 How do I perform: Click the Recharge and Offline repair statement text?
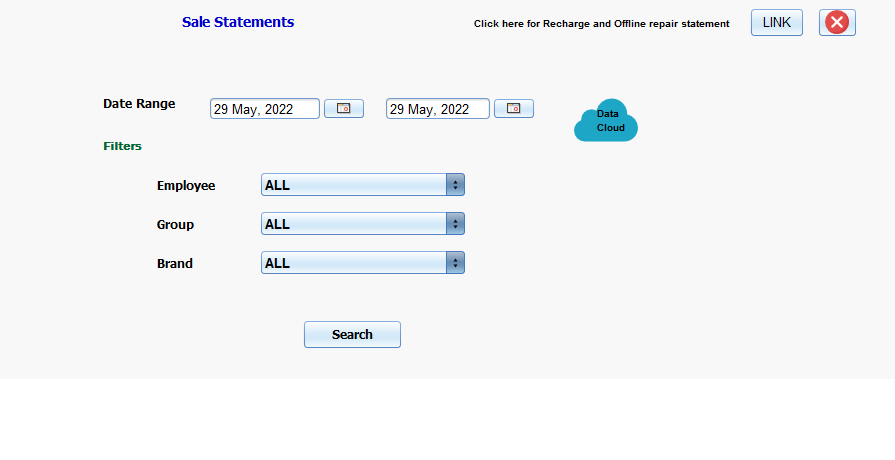tap(601, 23)
